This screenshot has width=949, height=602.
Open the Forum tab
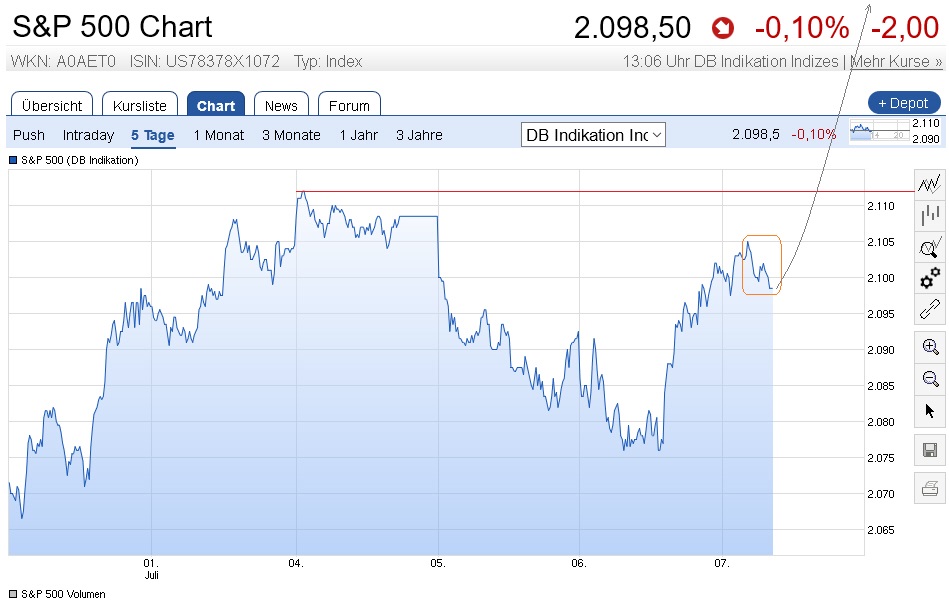349,105
